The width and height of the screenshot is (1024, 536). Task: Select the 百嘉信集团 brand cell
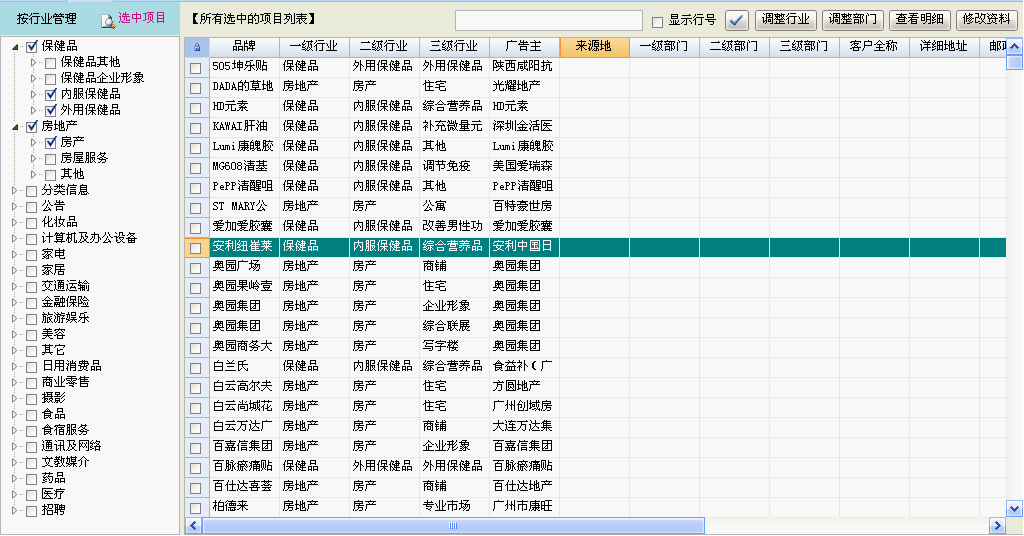tap(244, 447)
